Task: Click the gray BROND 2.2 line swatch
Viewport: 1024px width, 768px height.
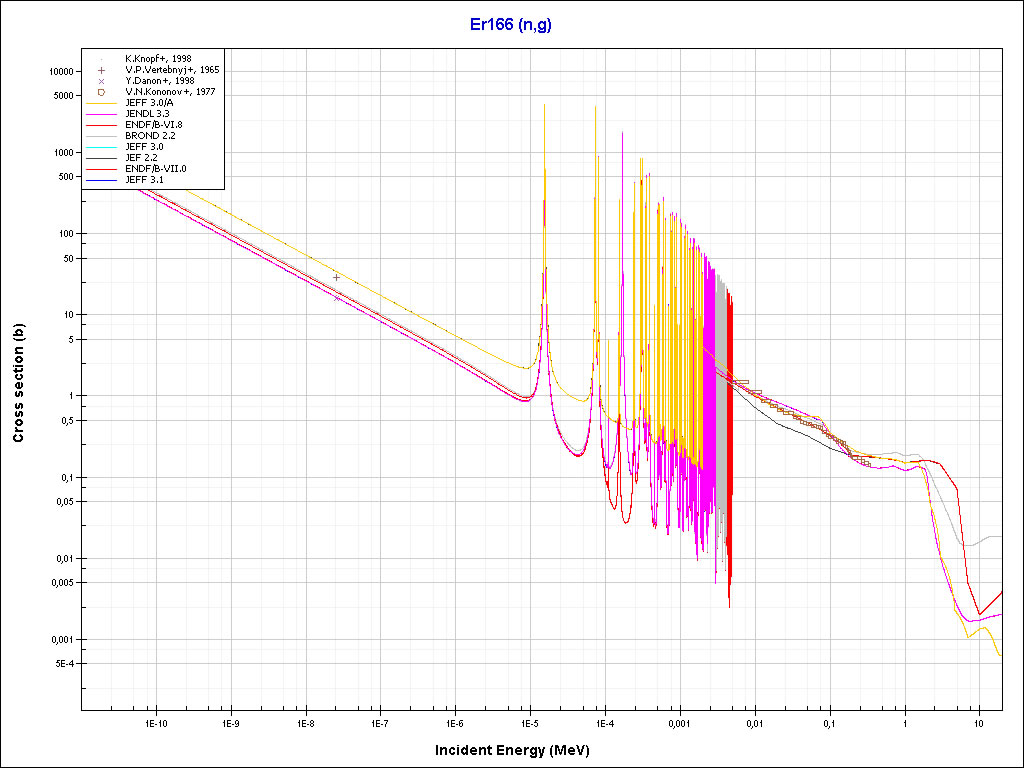Action: [x=101, y=136]
